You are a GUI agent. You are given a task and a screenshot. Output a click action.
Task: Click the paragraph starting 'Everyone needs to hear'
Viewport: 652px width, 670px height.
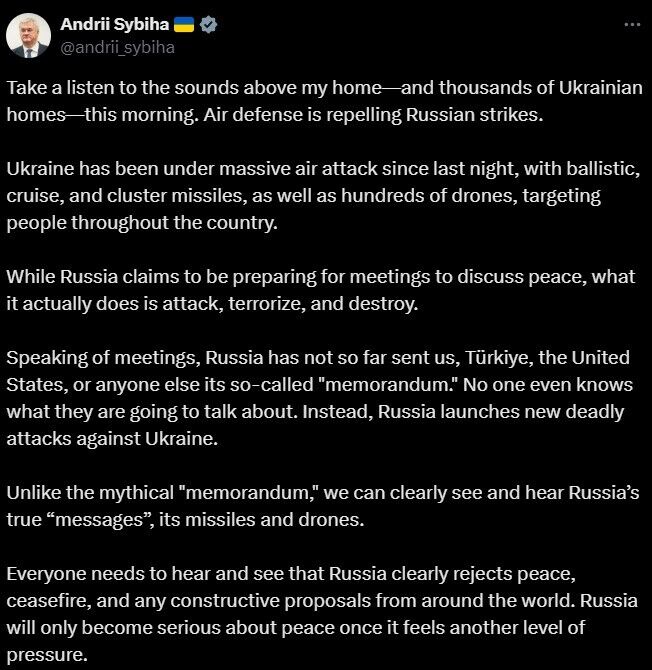point(322,614)
